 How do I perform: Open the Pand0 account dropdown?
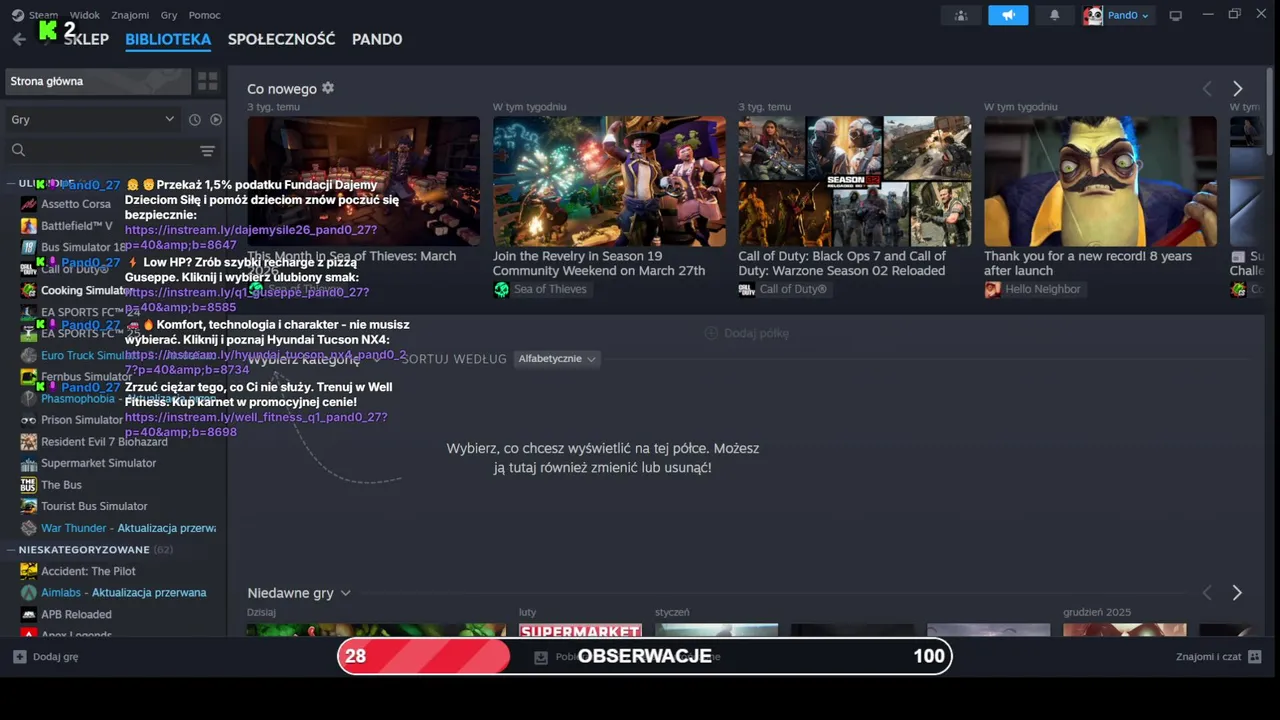1118,15
